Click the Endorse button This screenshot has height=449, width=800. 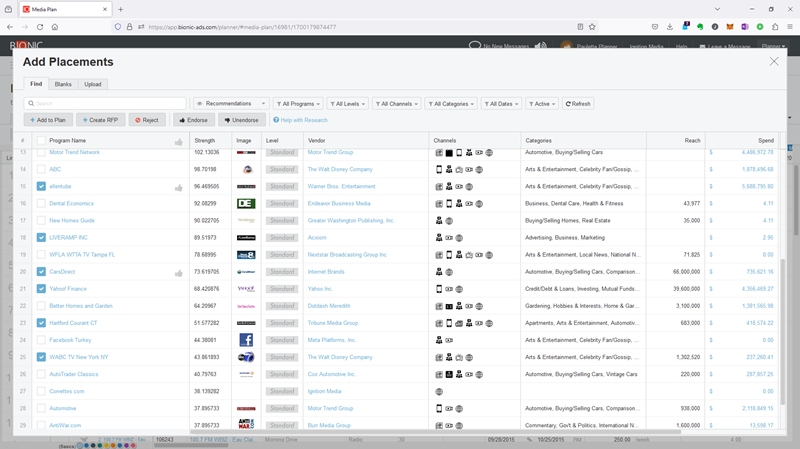coord(193,120)
